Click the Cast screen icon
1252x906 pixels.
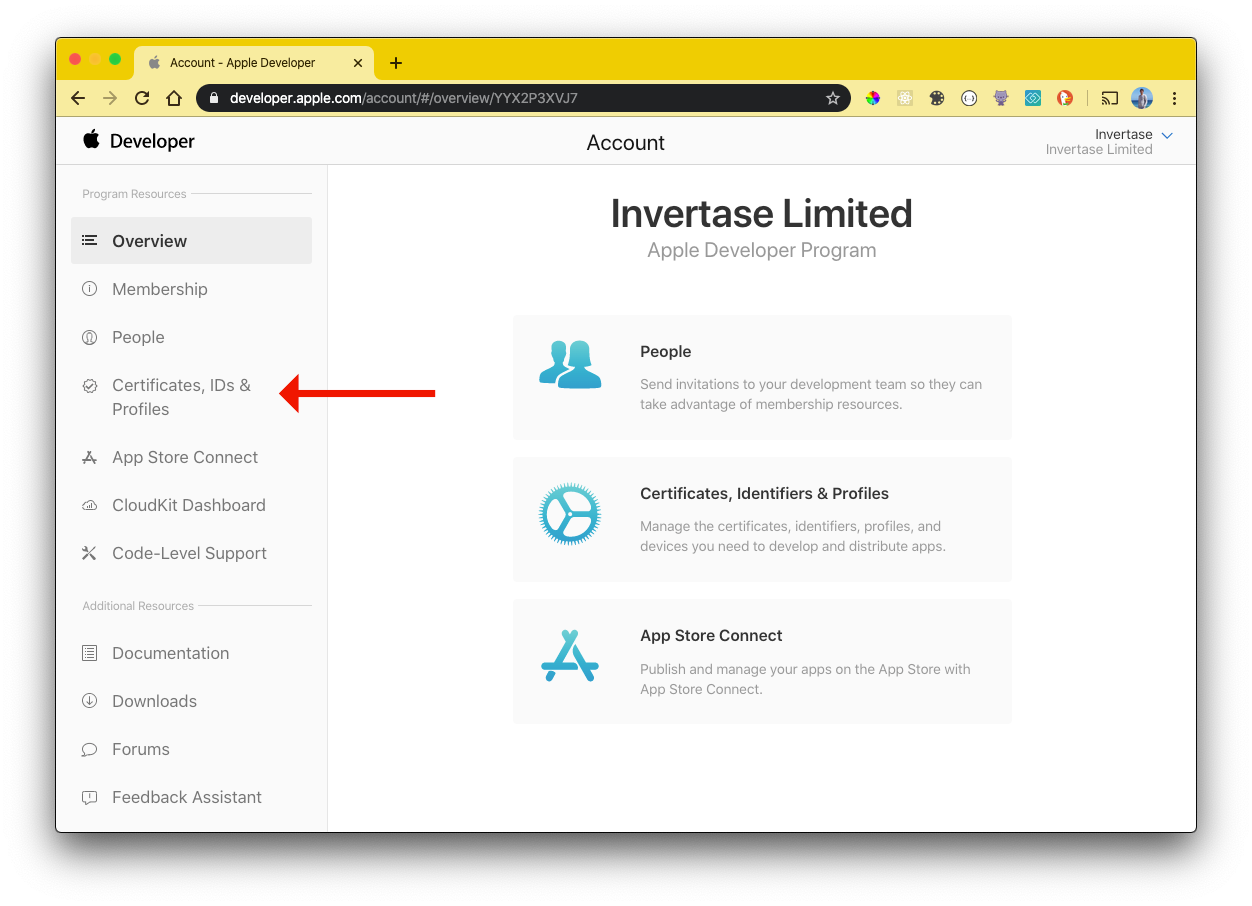[x=1109, y=98]
